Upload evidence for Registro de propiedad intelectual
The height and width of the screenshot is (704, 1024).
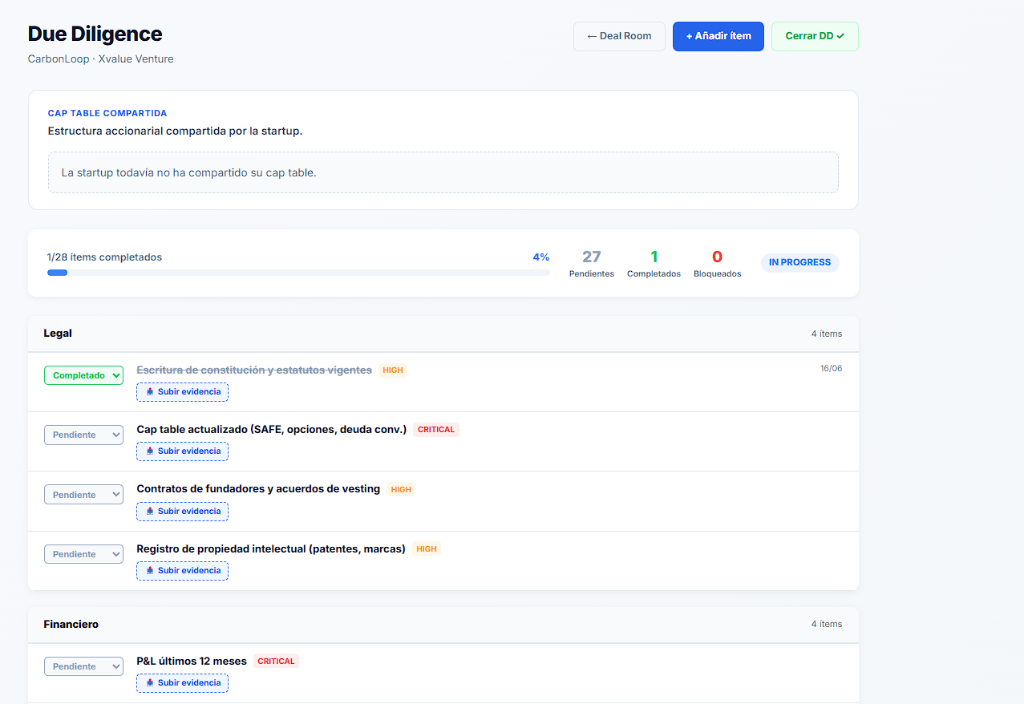click(182, 571)
